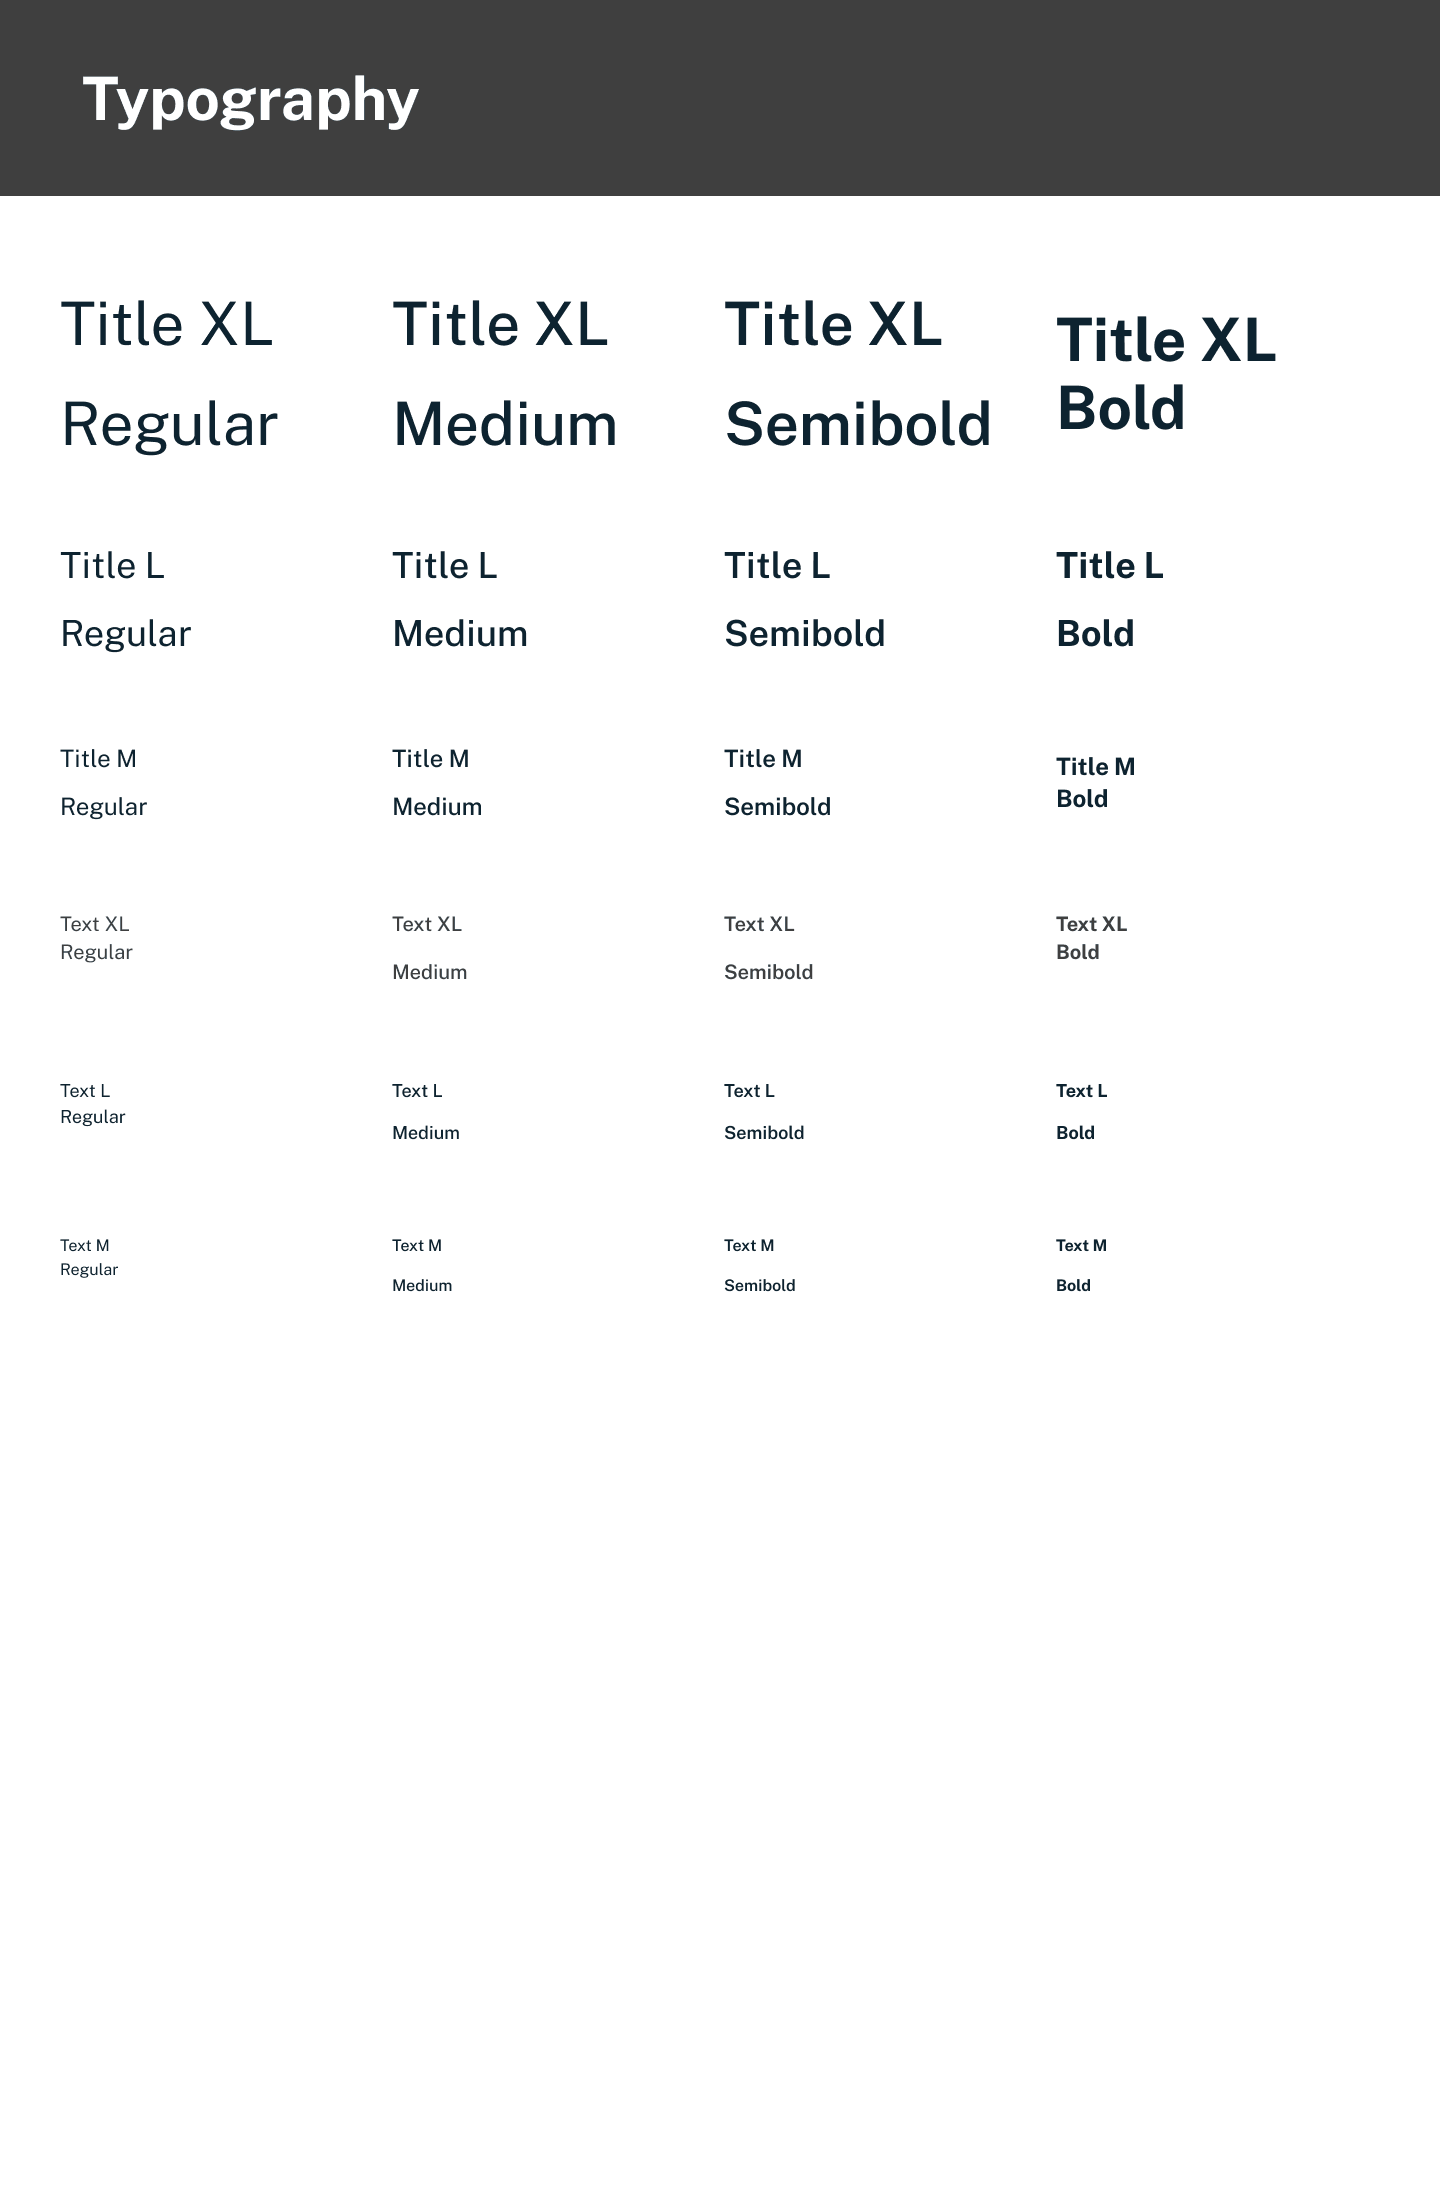Viewport: 1440px width, 2191px height.
Task: Select the Title L Regular text
Action: tap(125, 600)
